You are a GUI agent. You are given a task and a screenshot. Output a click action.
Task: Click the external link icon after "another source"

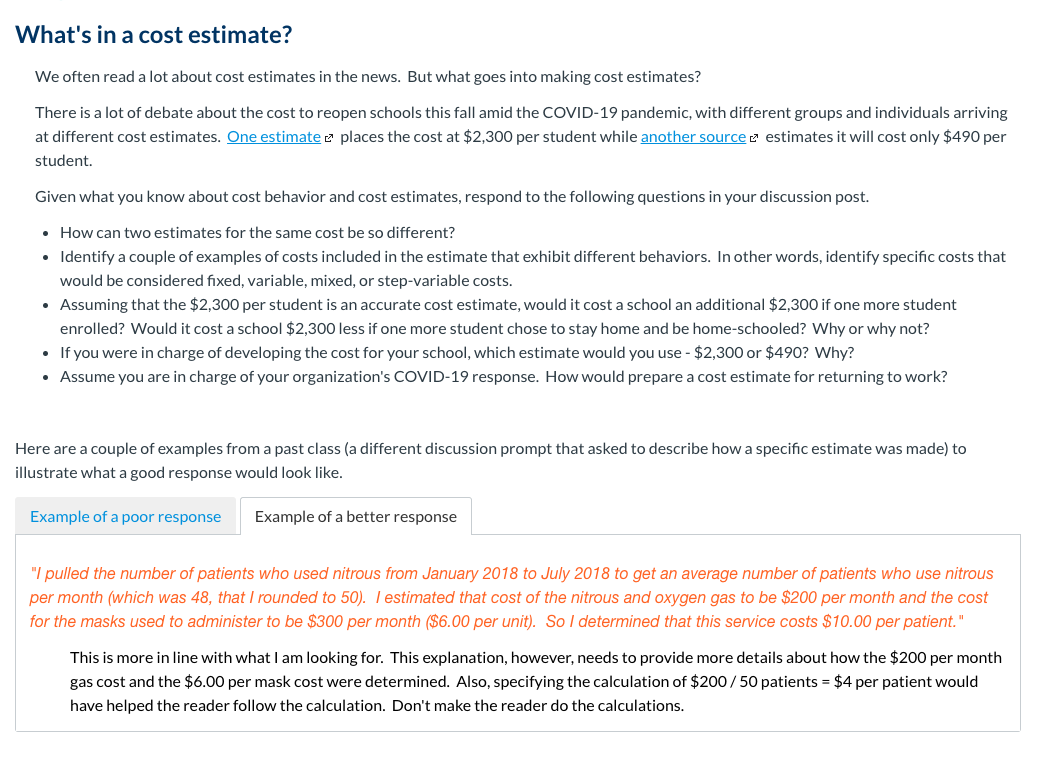point(754,136)
